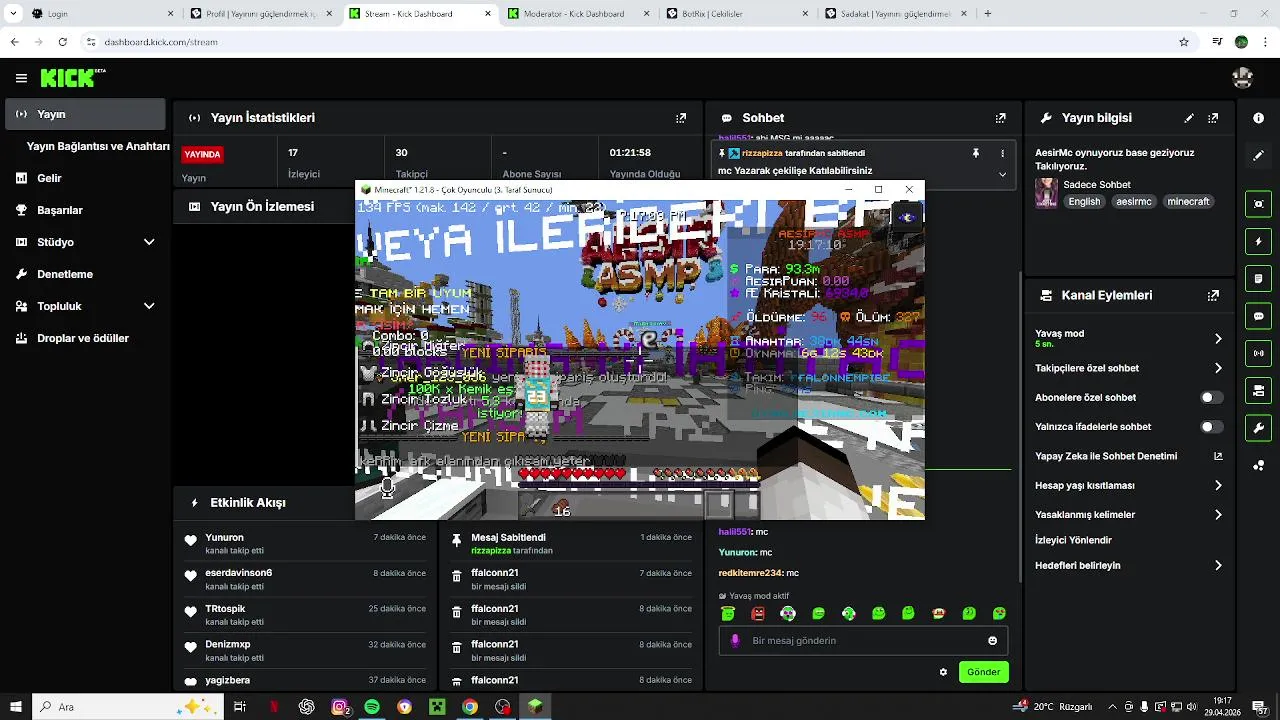Open Hedefleri belirleyin settings
The image size is (1280, 720).
1129,565
